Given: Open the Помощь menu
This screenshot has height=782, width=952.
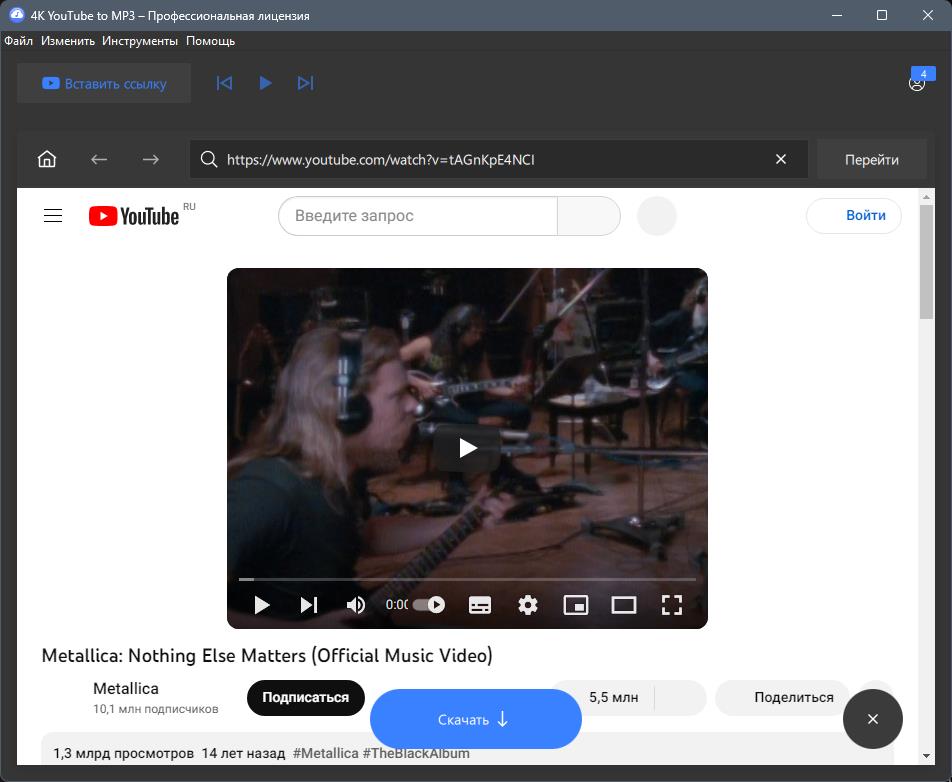Looking at the screenshot, I should point(210,41).
